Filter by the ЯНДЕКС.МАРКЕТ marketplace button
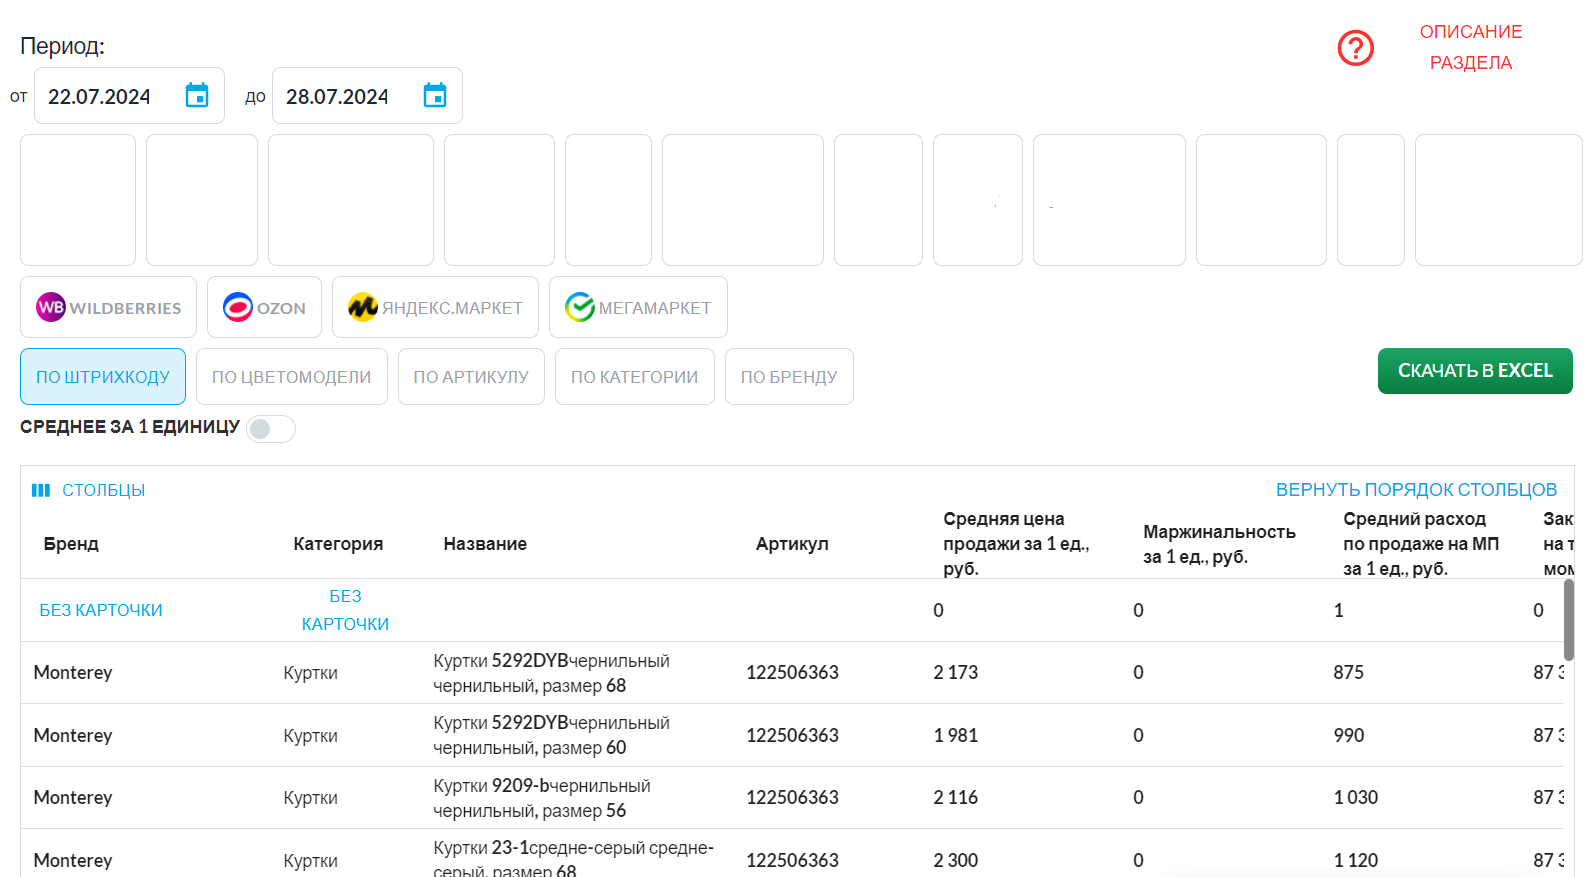This screenshot has height=877, width=1588. [x=435, y=307]
